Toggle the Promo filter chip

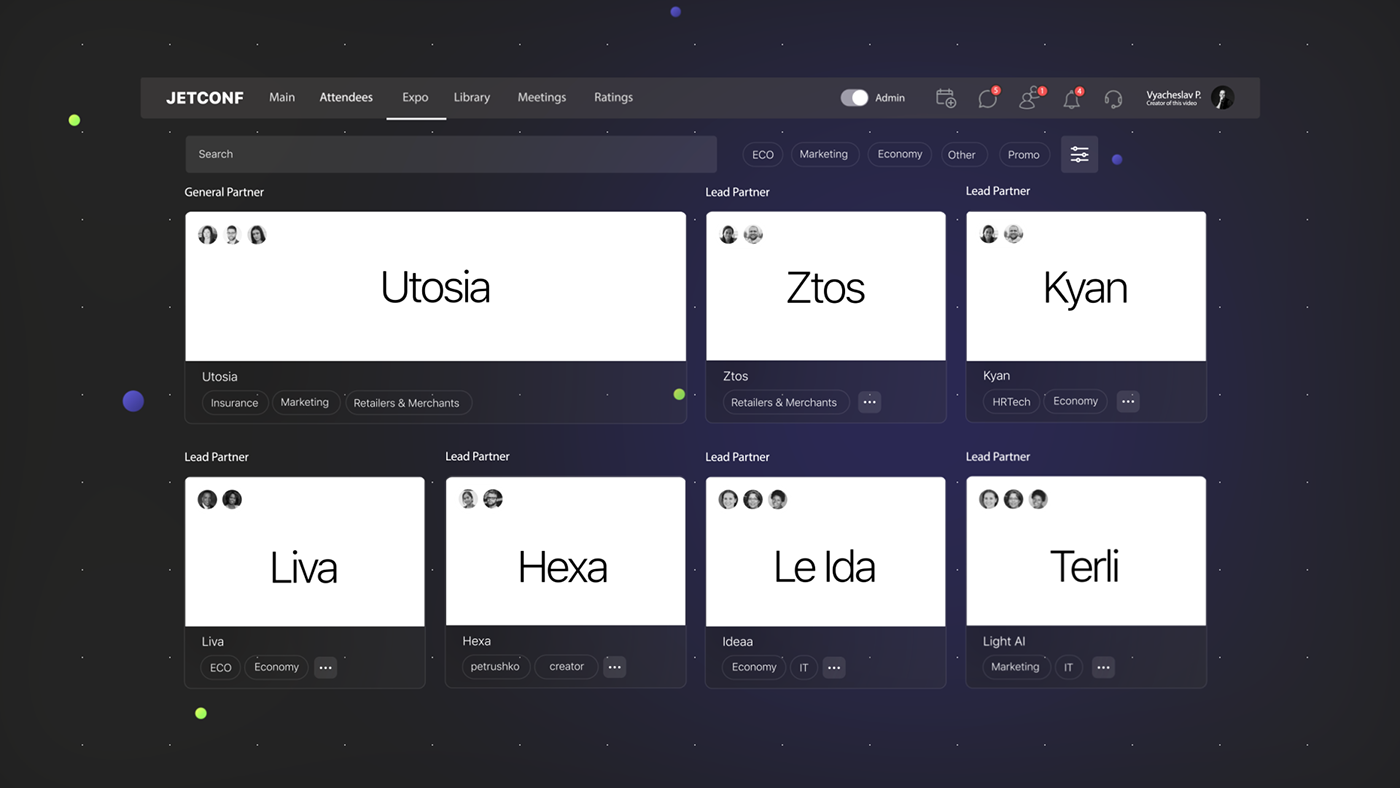(1023, 155)
